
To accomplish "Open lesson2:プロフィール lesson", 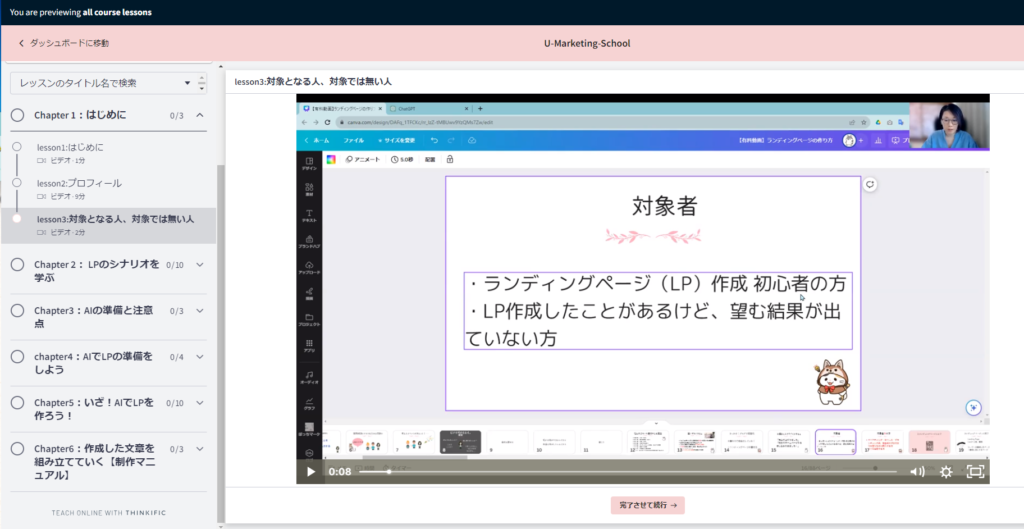I will click(79, 183).
